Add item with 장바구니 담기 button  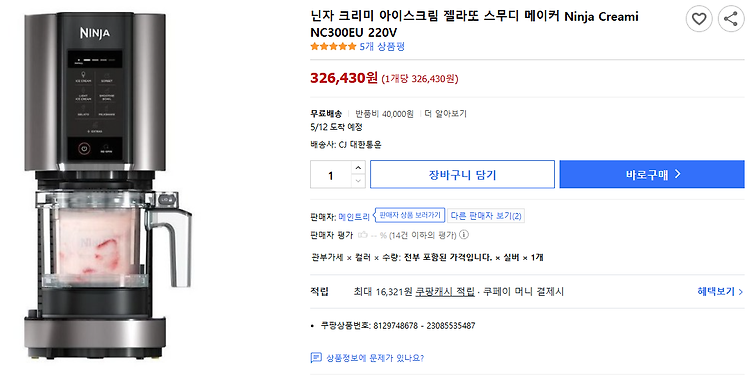[x=462, y=175]
